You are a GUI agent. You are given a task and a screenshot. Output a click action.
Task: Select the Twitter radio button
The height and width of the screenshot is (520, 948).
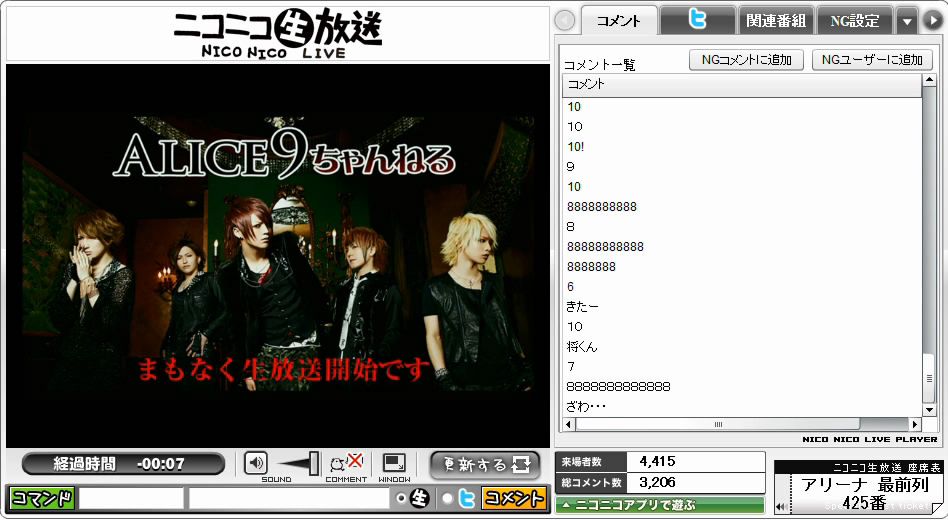click(447, 499)
